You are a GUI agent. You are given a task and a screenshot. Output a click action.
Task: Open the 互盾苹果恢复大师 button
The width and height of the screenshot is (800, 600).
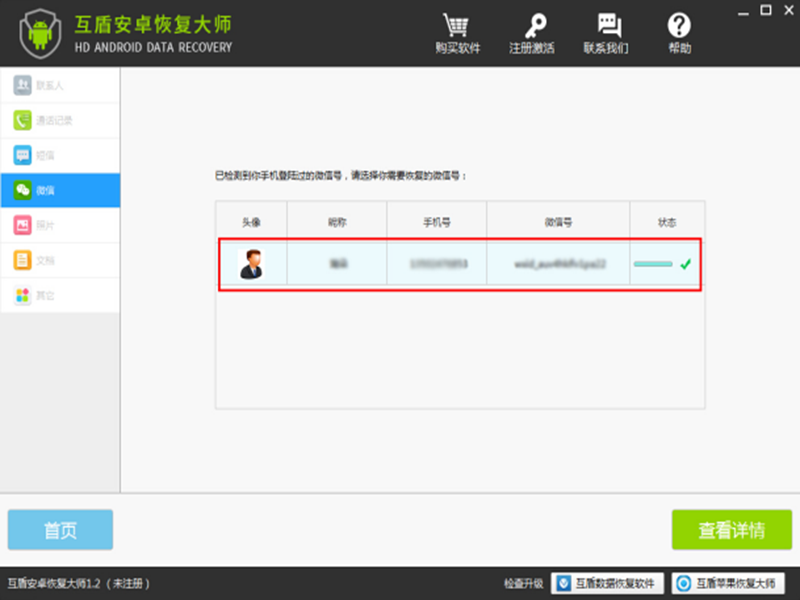point(729,583)
